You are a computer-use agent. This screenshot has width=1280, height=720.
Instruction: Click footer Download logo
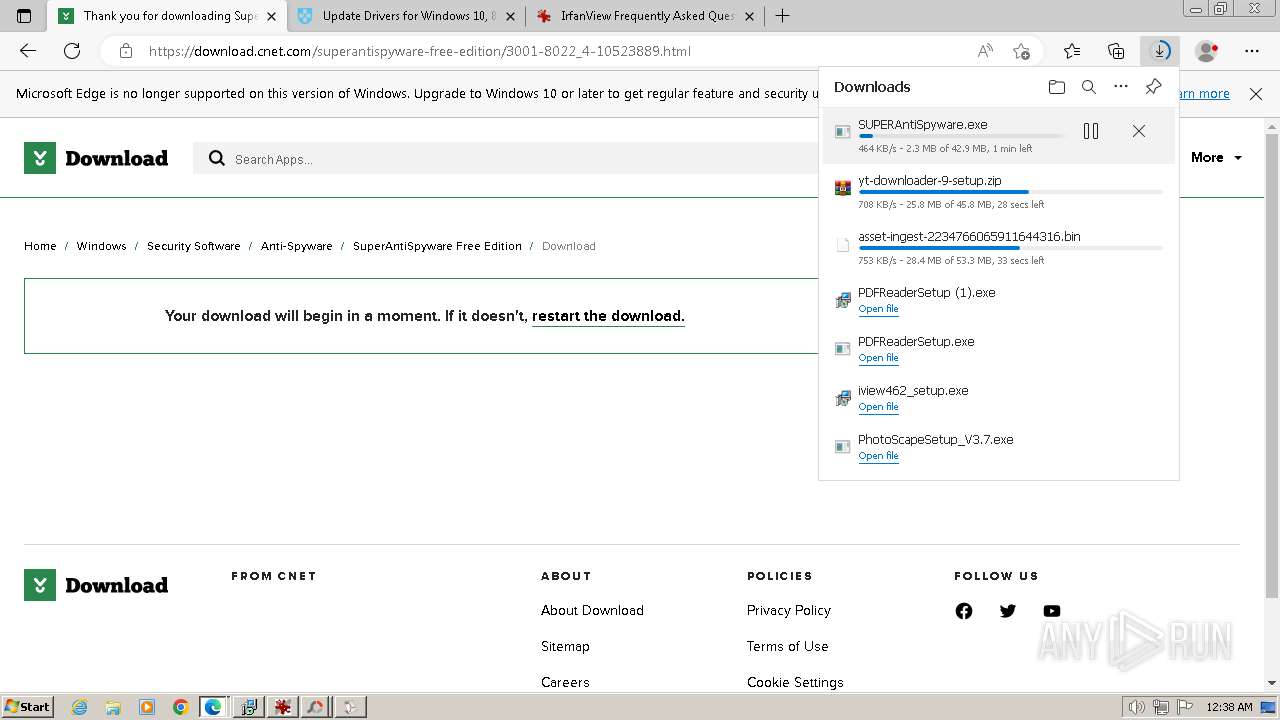96,585
